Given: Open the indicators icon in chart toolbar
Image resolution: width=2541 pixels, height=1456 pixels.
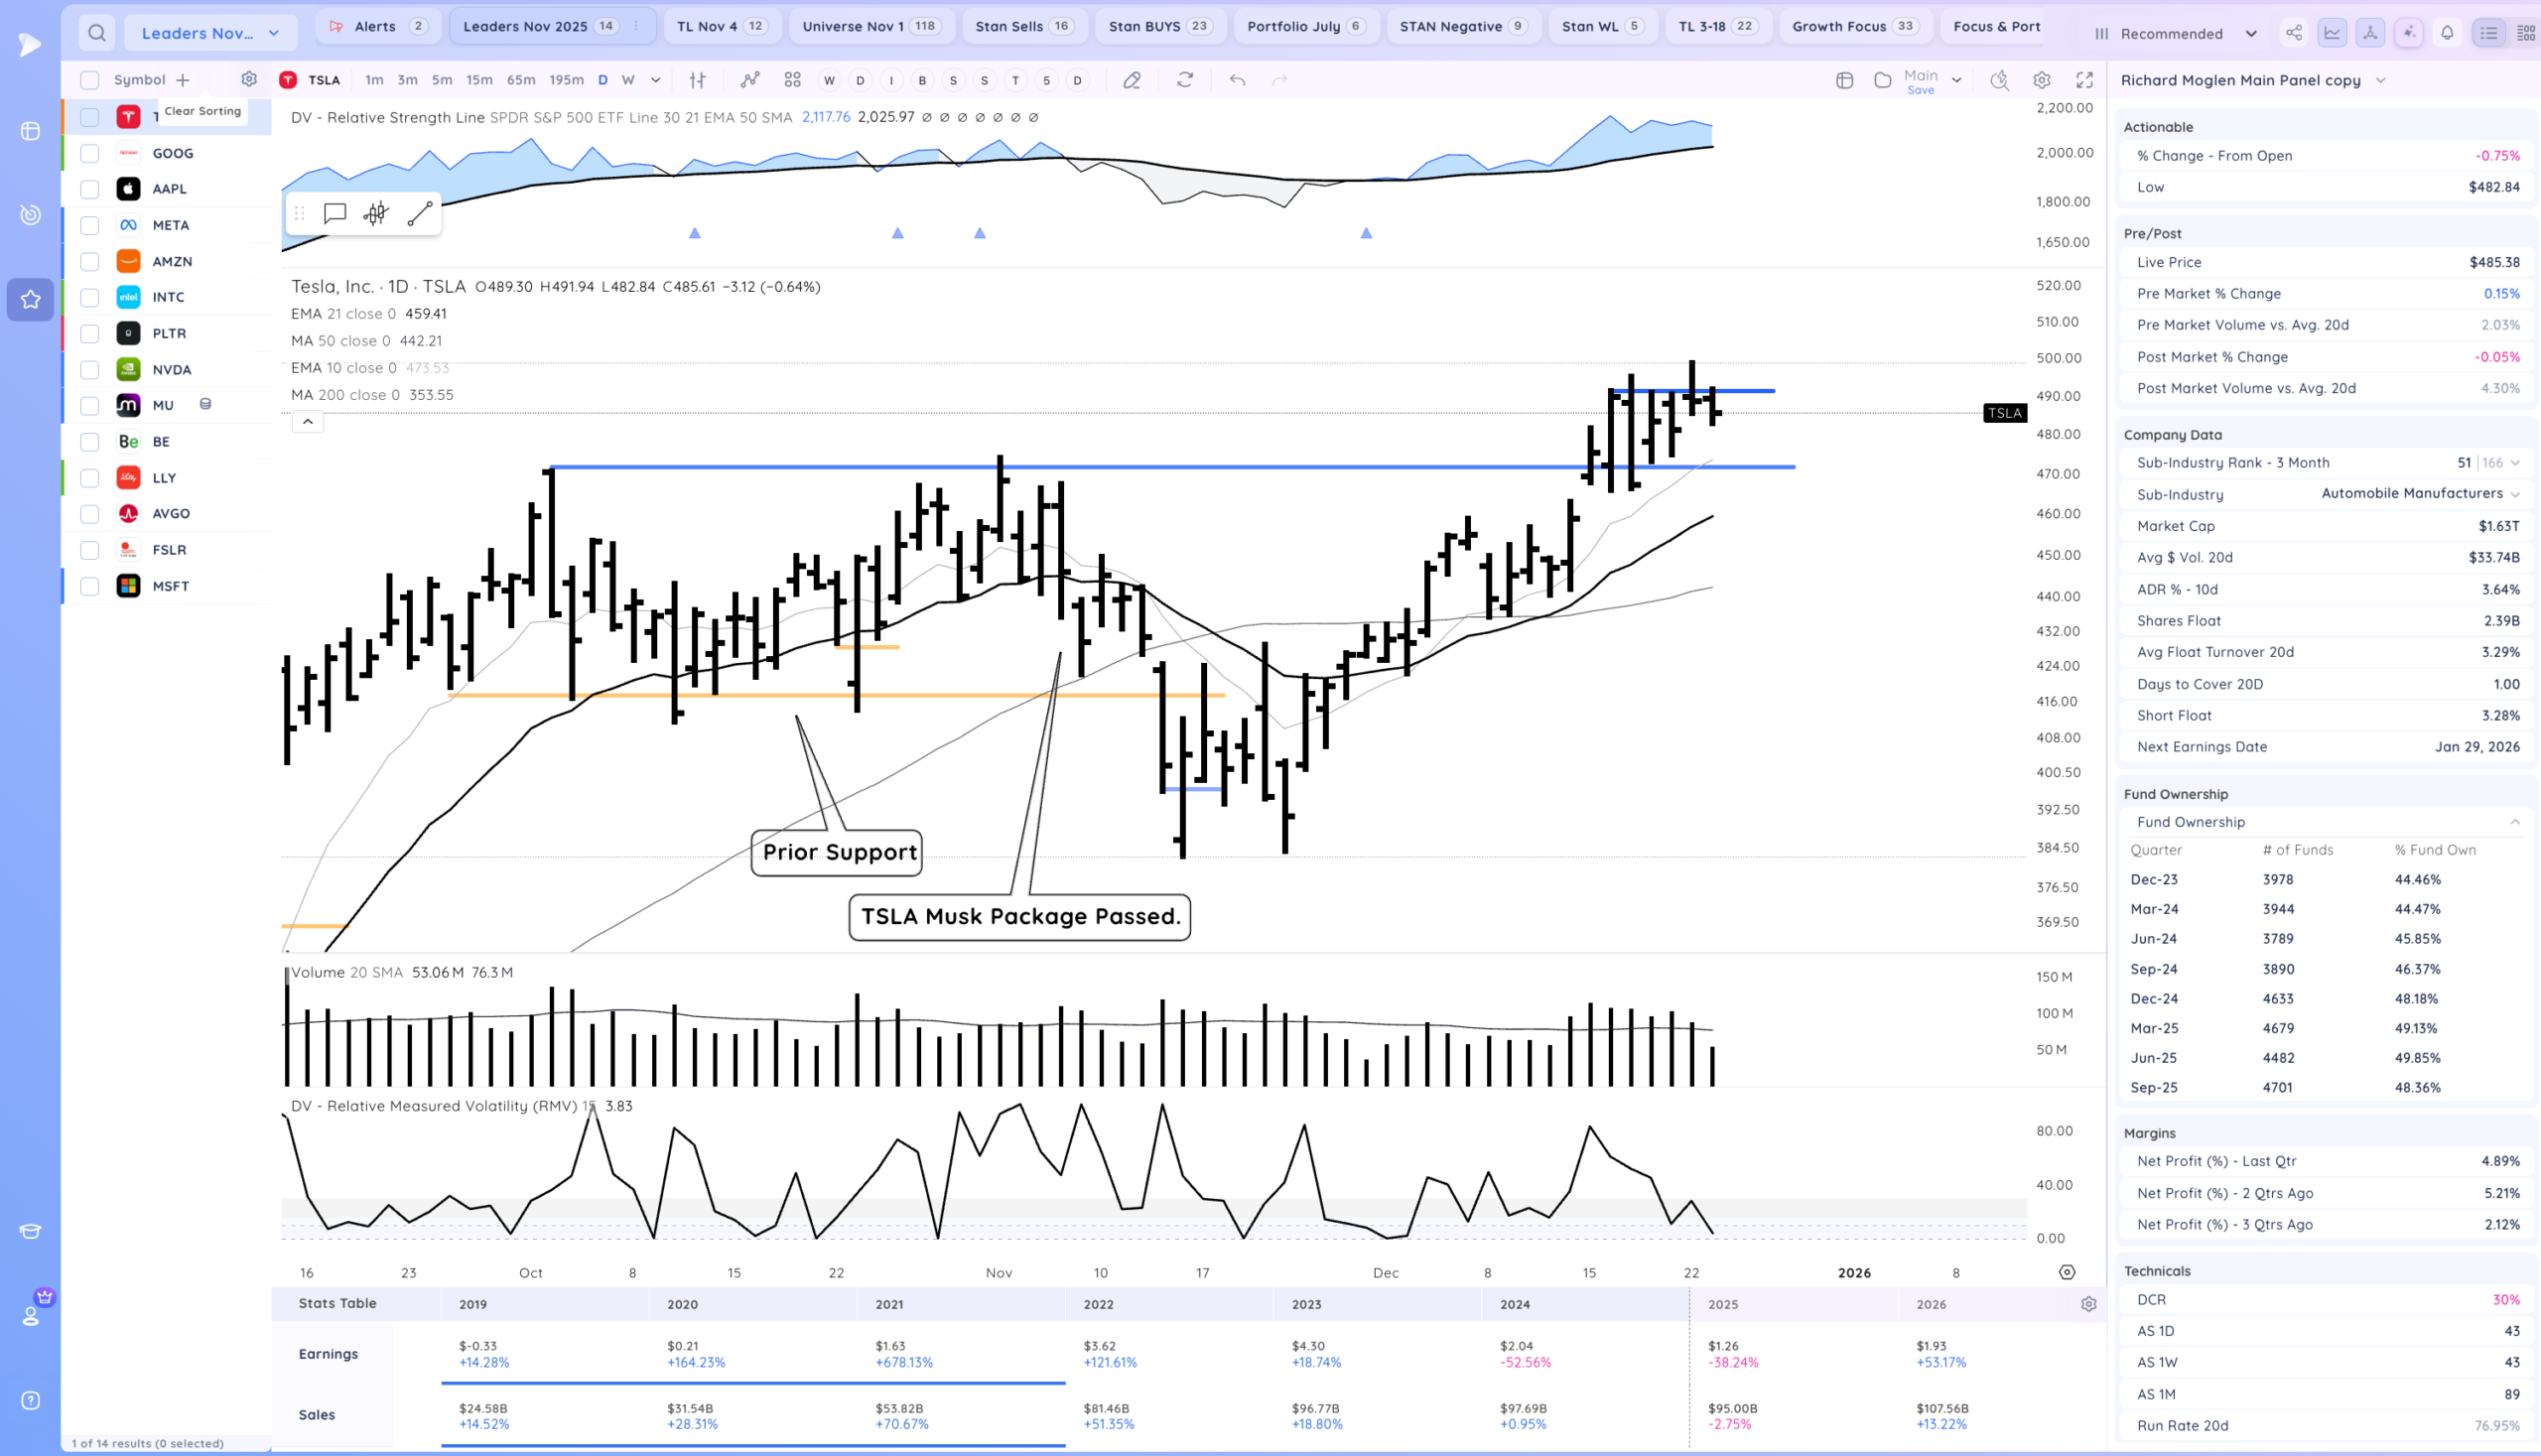Looking at the screenshot, I should pyautogui.click(x=749, y=80).
